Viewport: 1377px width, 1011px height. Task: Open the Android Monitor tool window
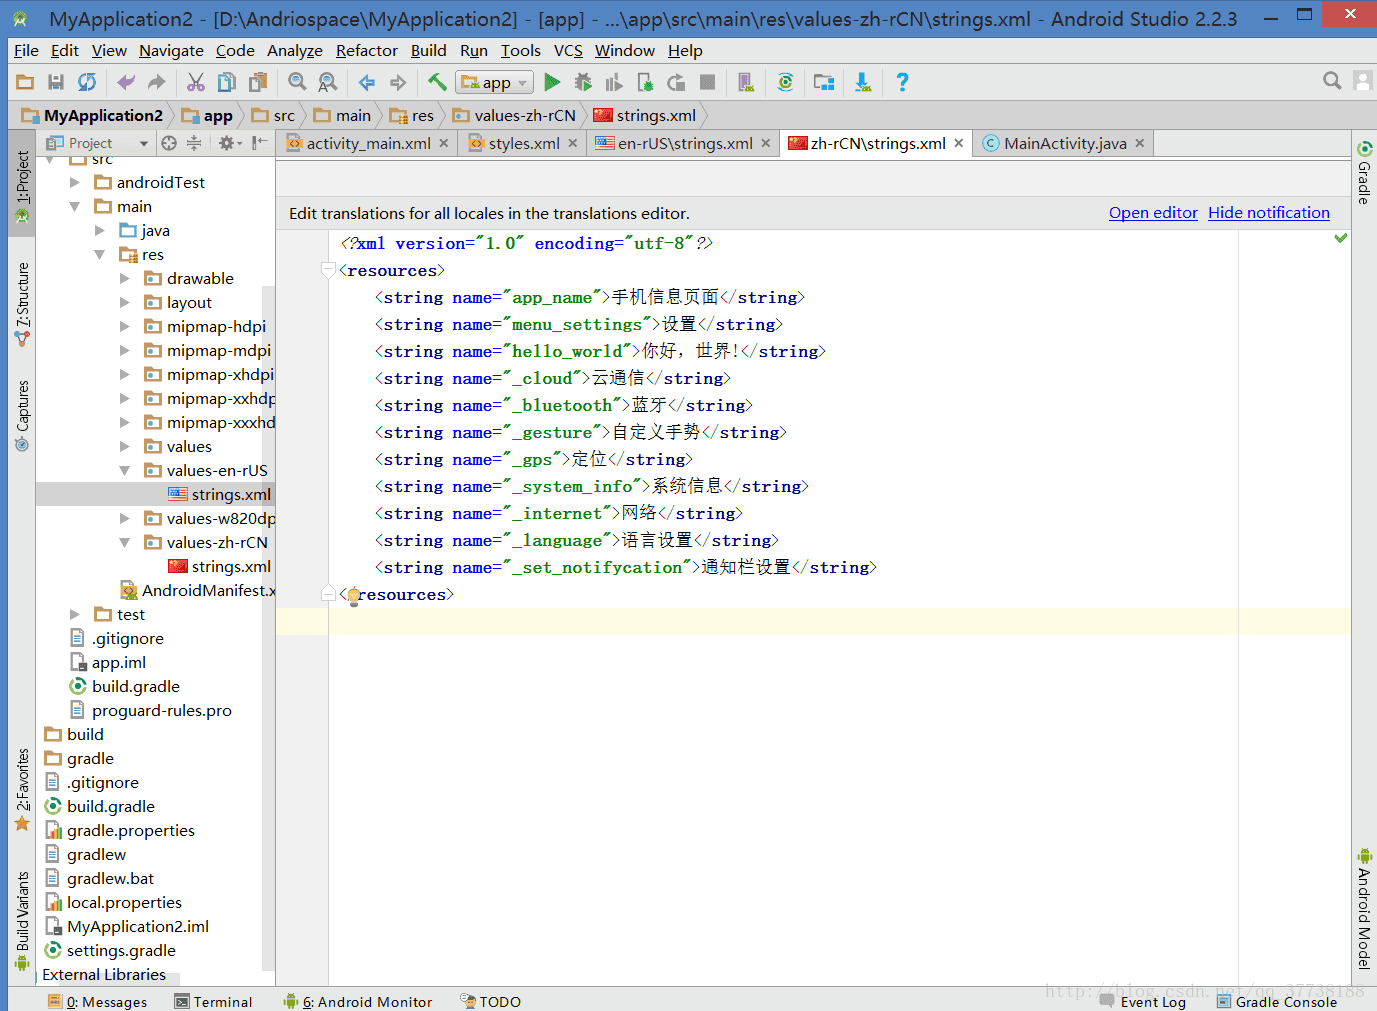click(x=358, y=1001)
